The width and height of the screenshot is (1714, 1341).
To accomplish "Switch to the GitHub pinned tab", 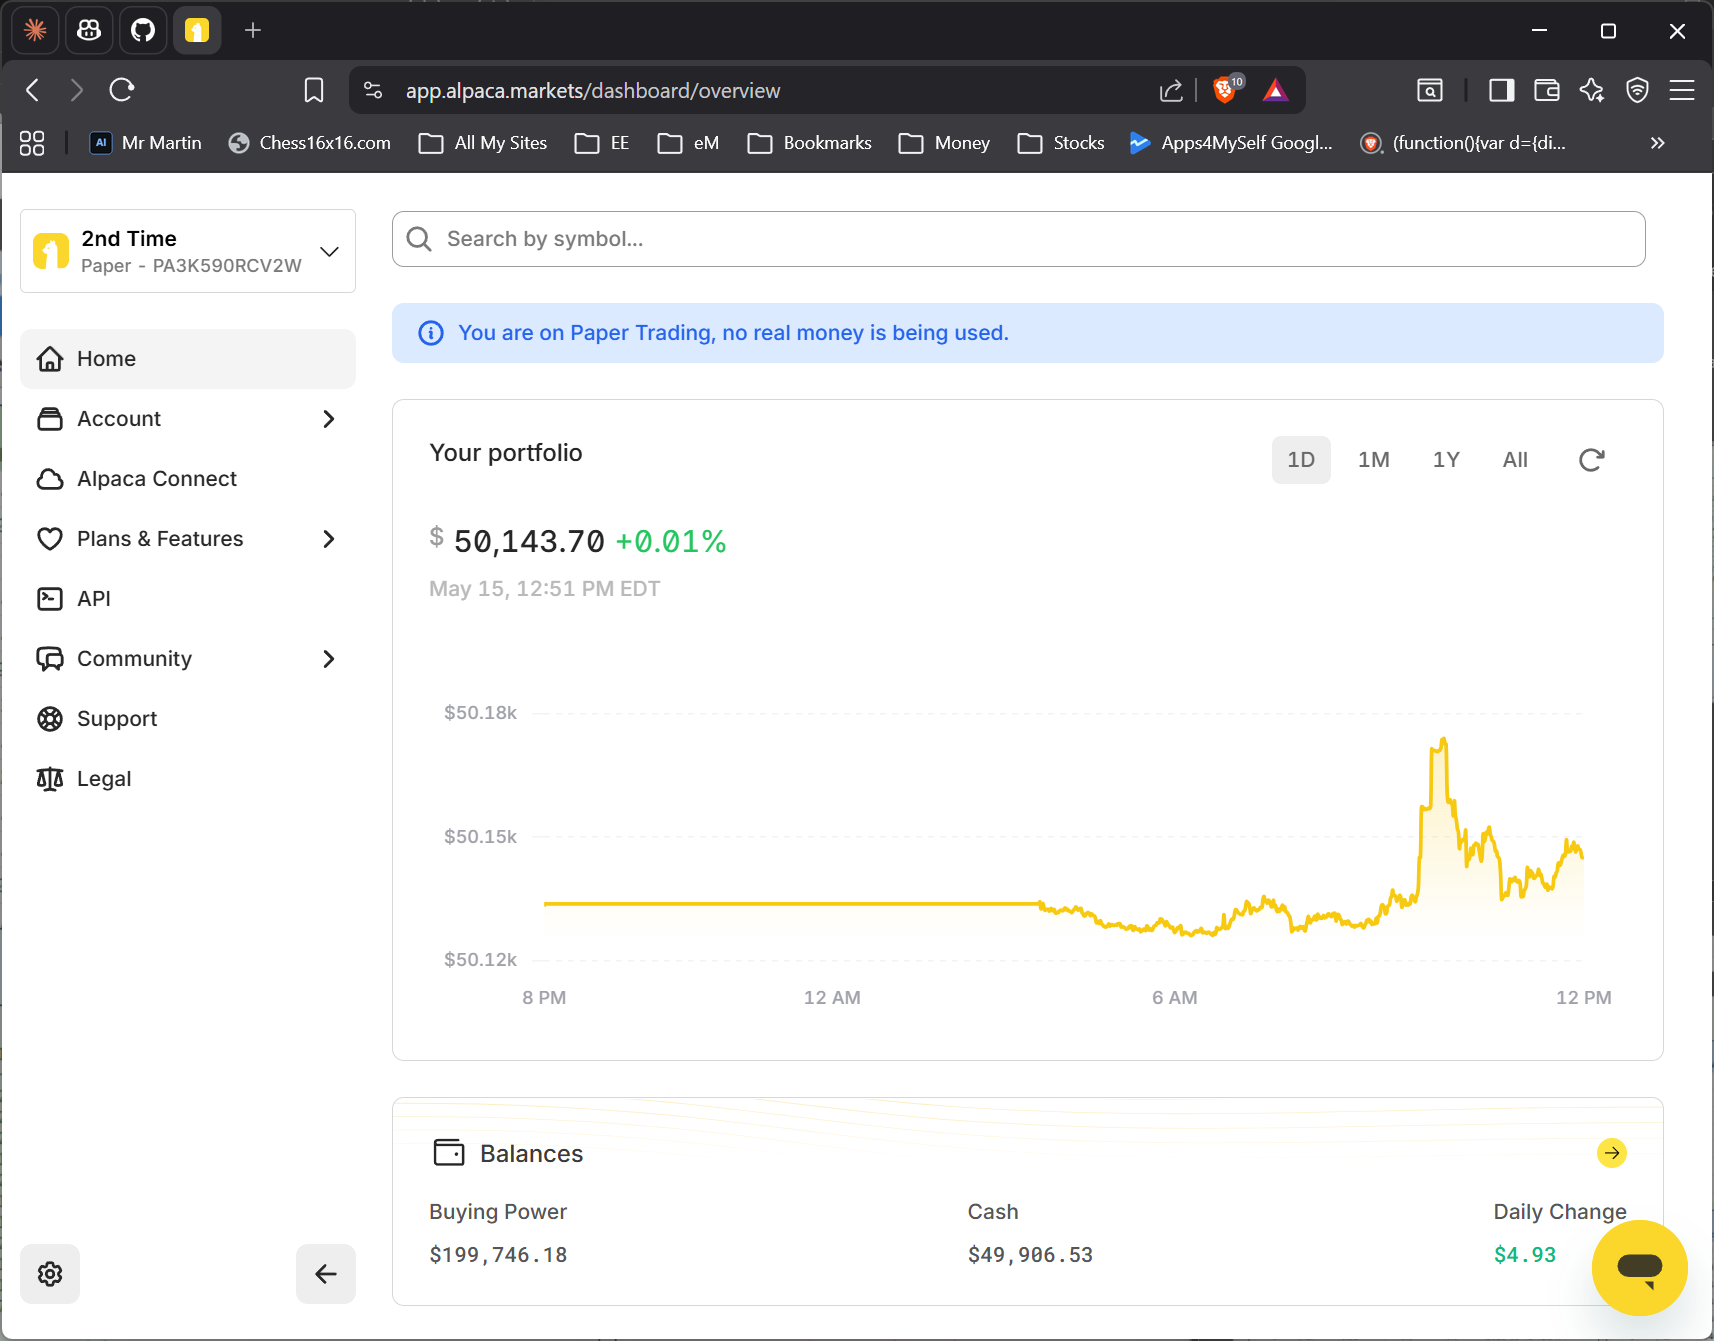I will coord(143,31).
